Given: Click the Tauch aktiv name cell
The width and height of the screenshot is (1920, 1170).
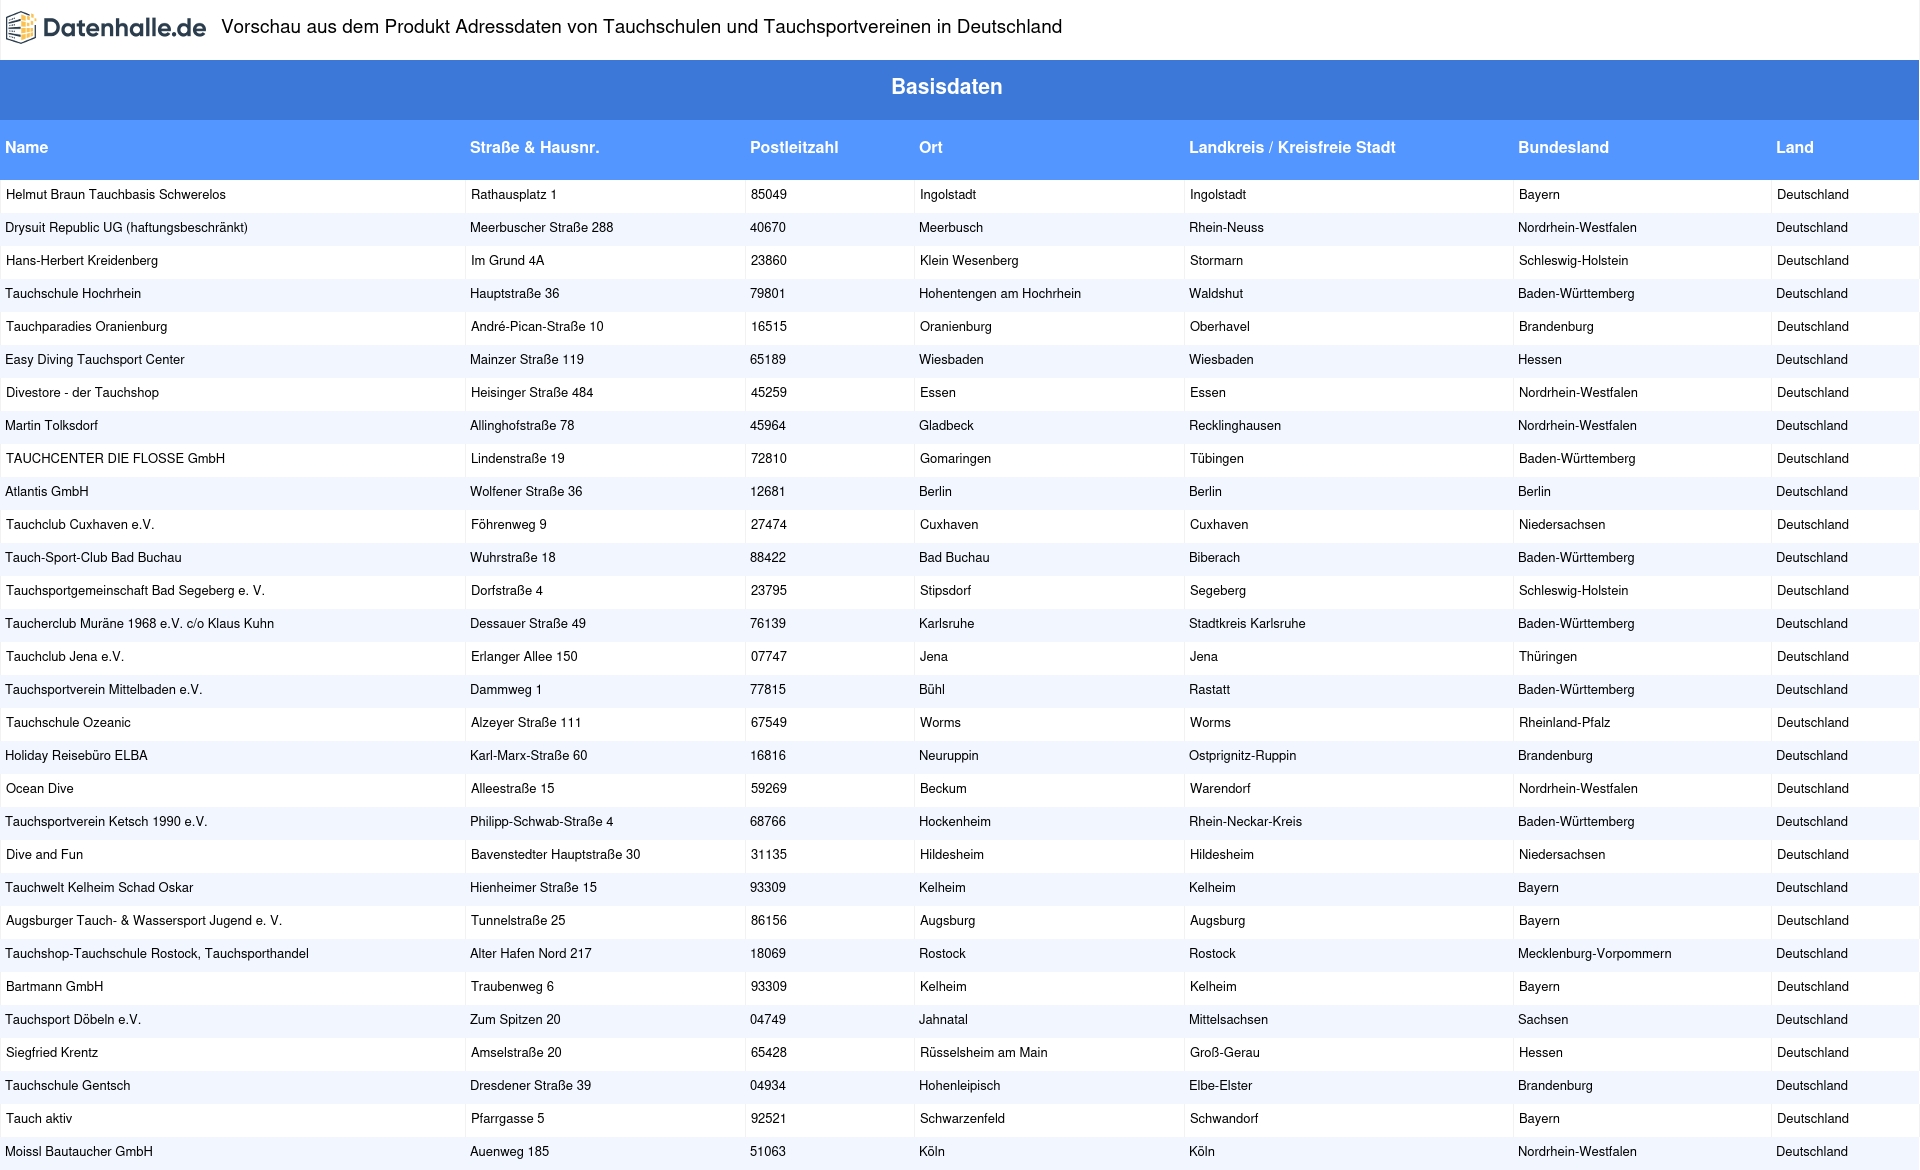Looking at the screenshot, I should [x=39, y=1119].
